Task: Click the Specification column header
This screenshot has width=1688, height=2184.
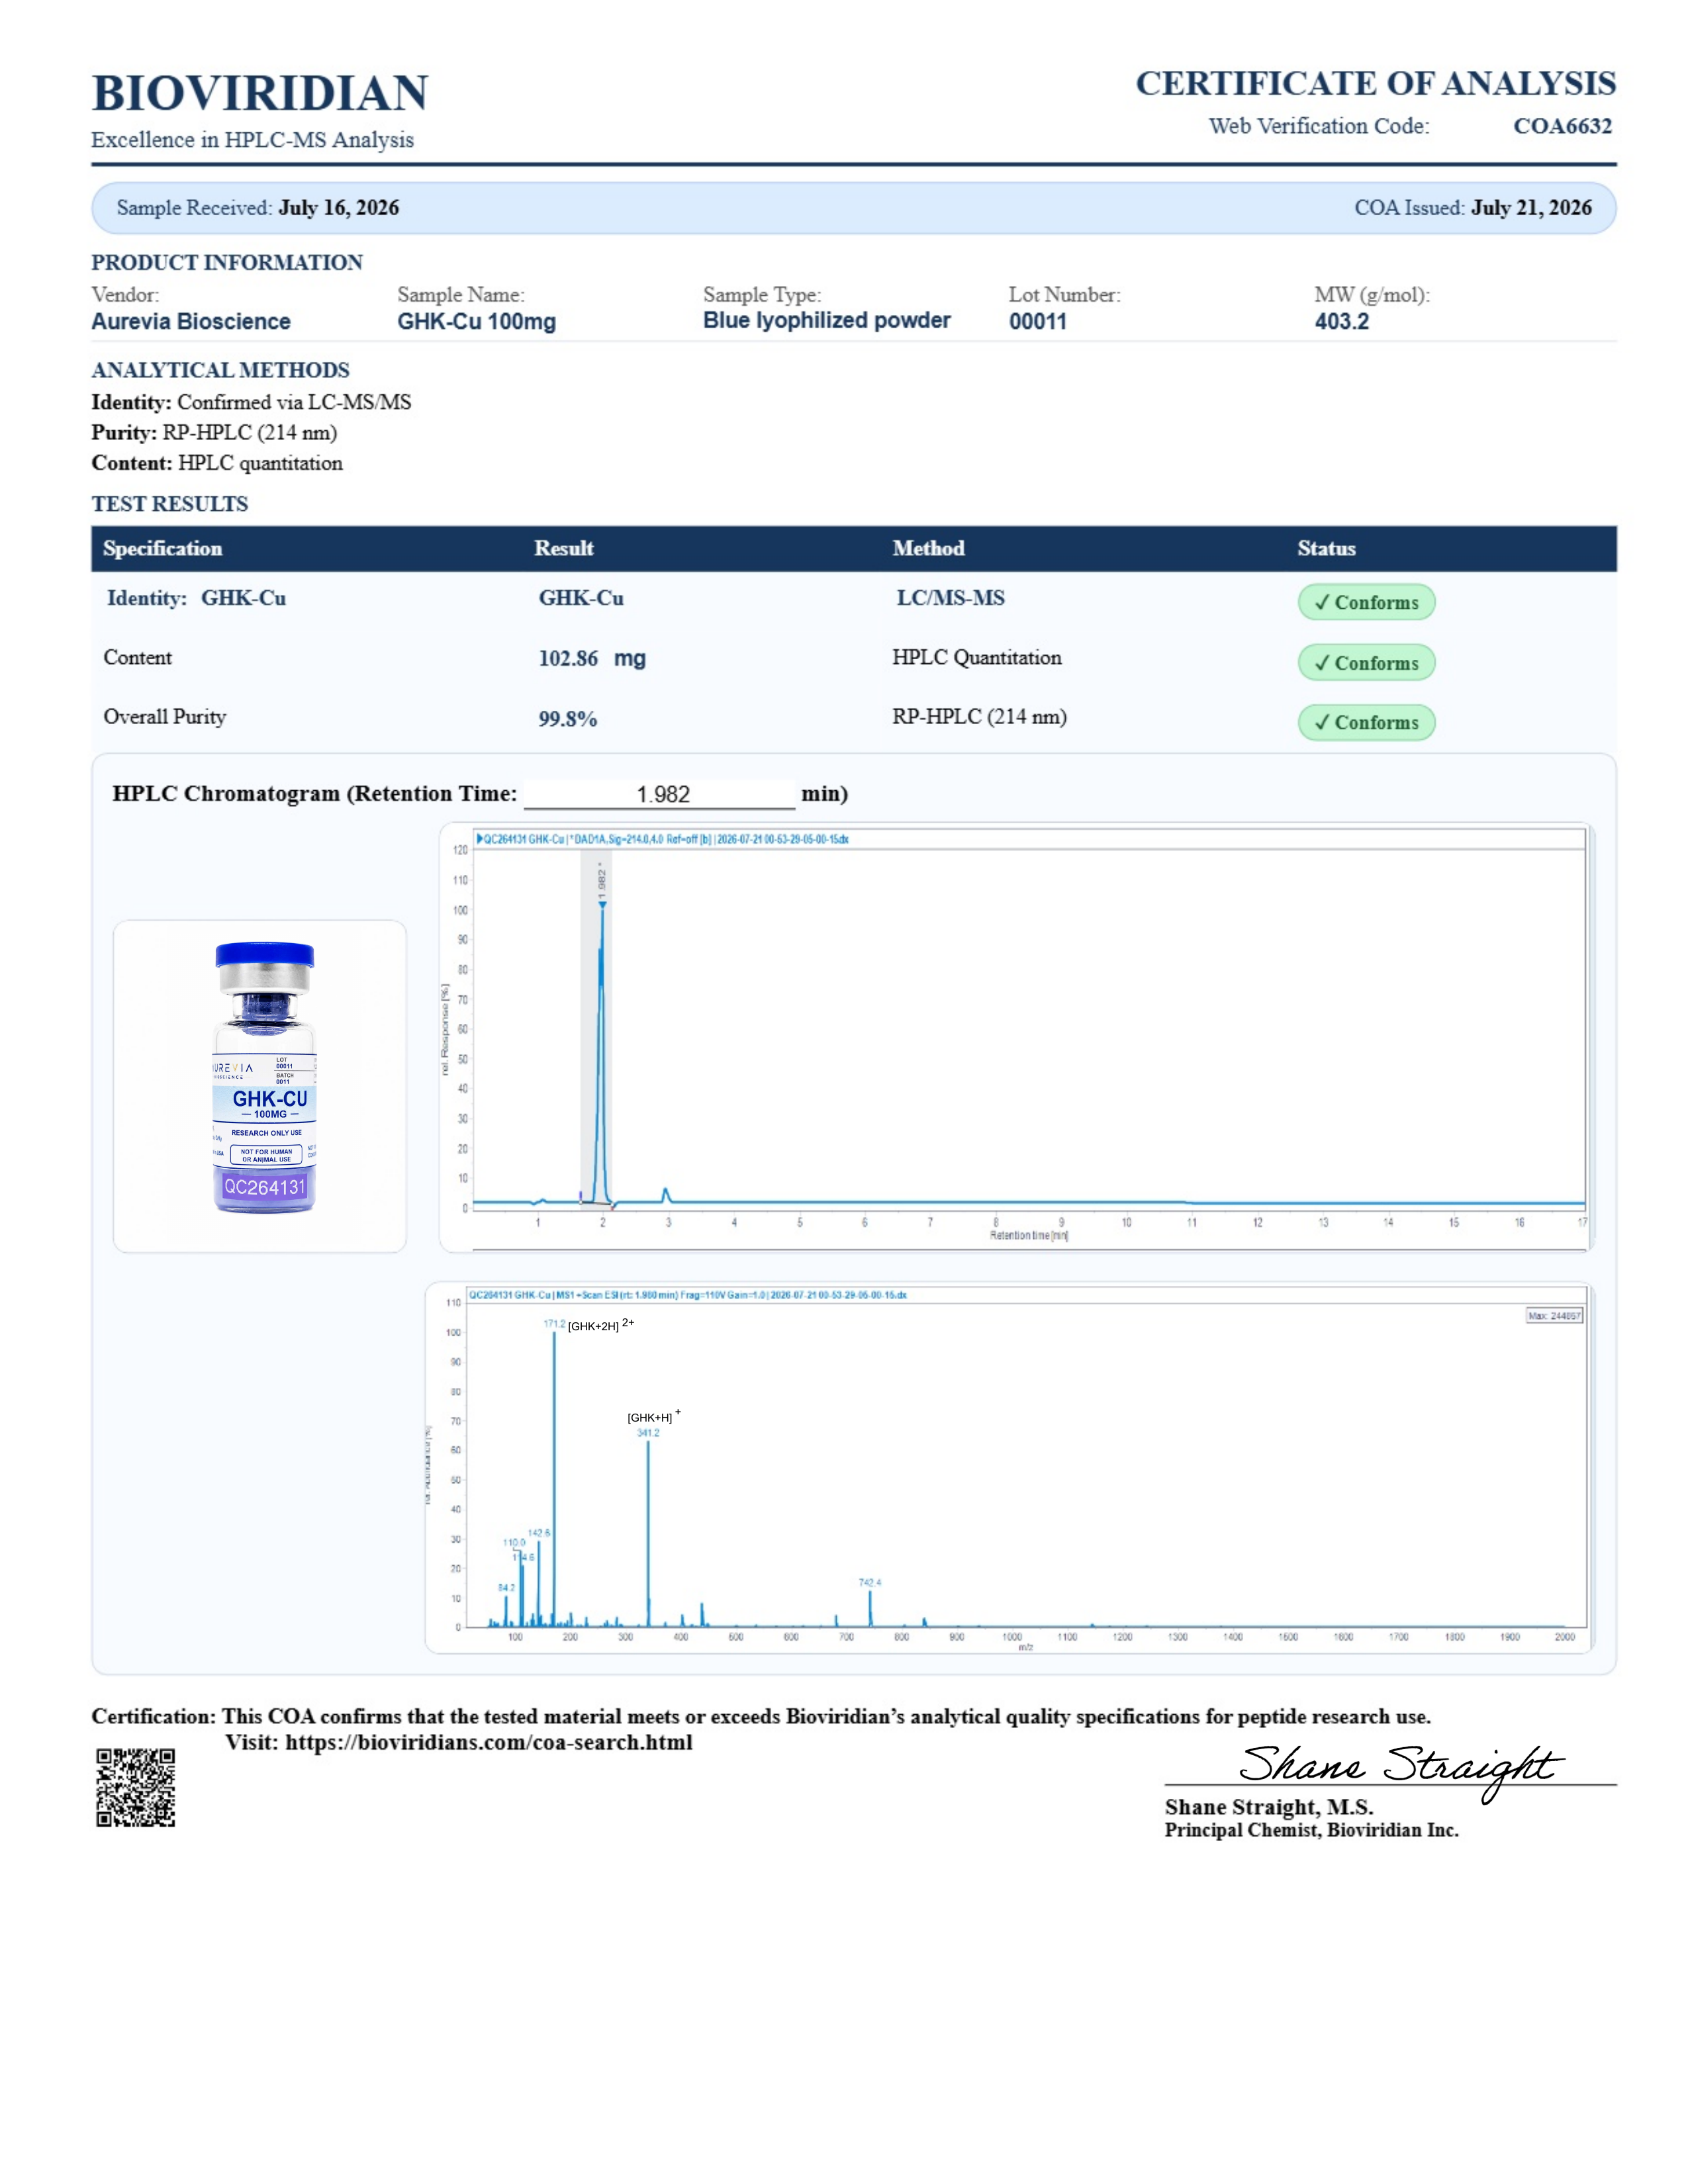Action: point(163,548)
